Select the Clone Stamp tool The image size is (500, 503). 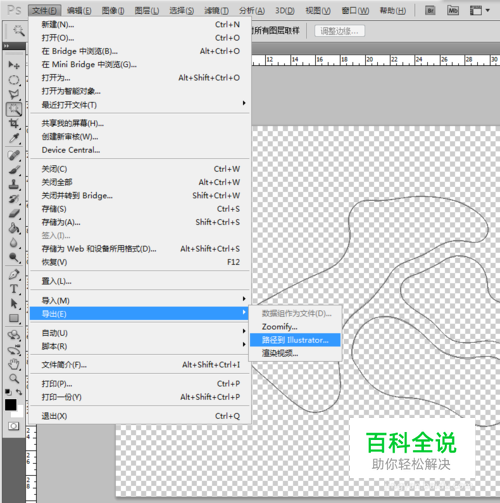(14, 184)
